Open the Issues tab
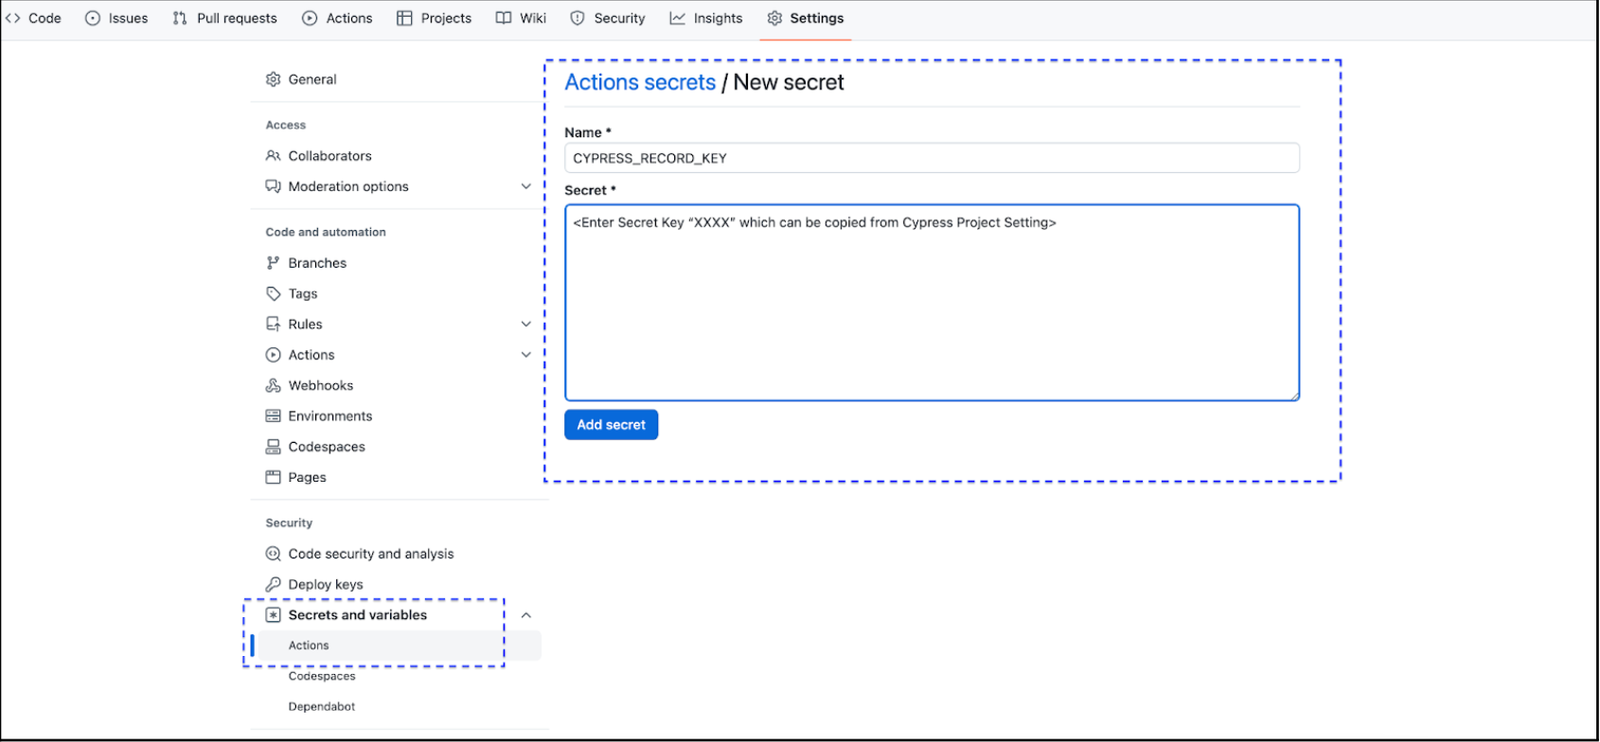Screen dimensions: 1600x742 pyautogui.click(x=117, y=18)
